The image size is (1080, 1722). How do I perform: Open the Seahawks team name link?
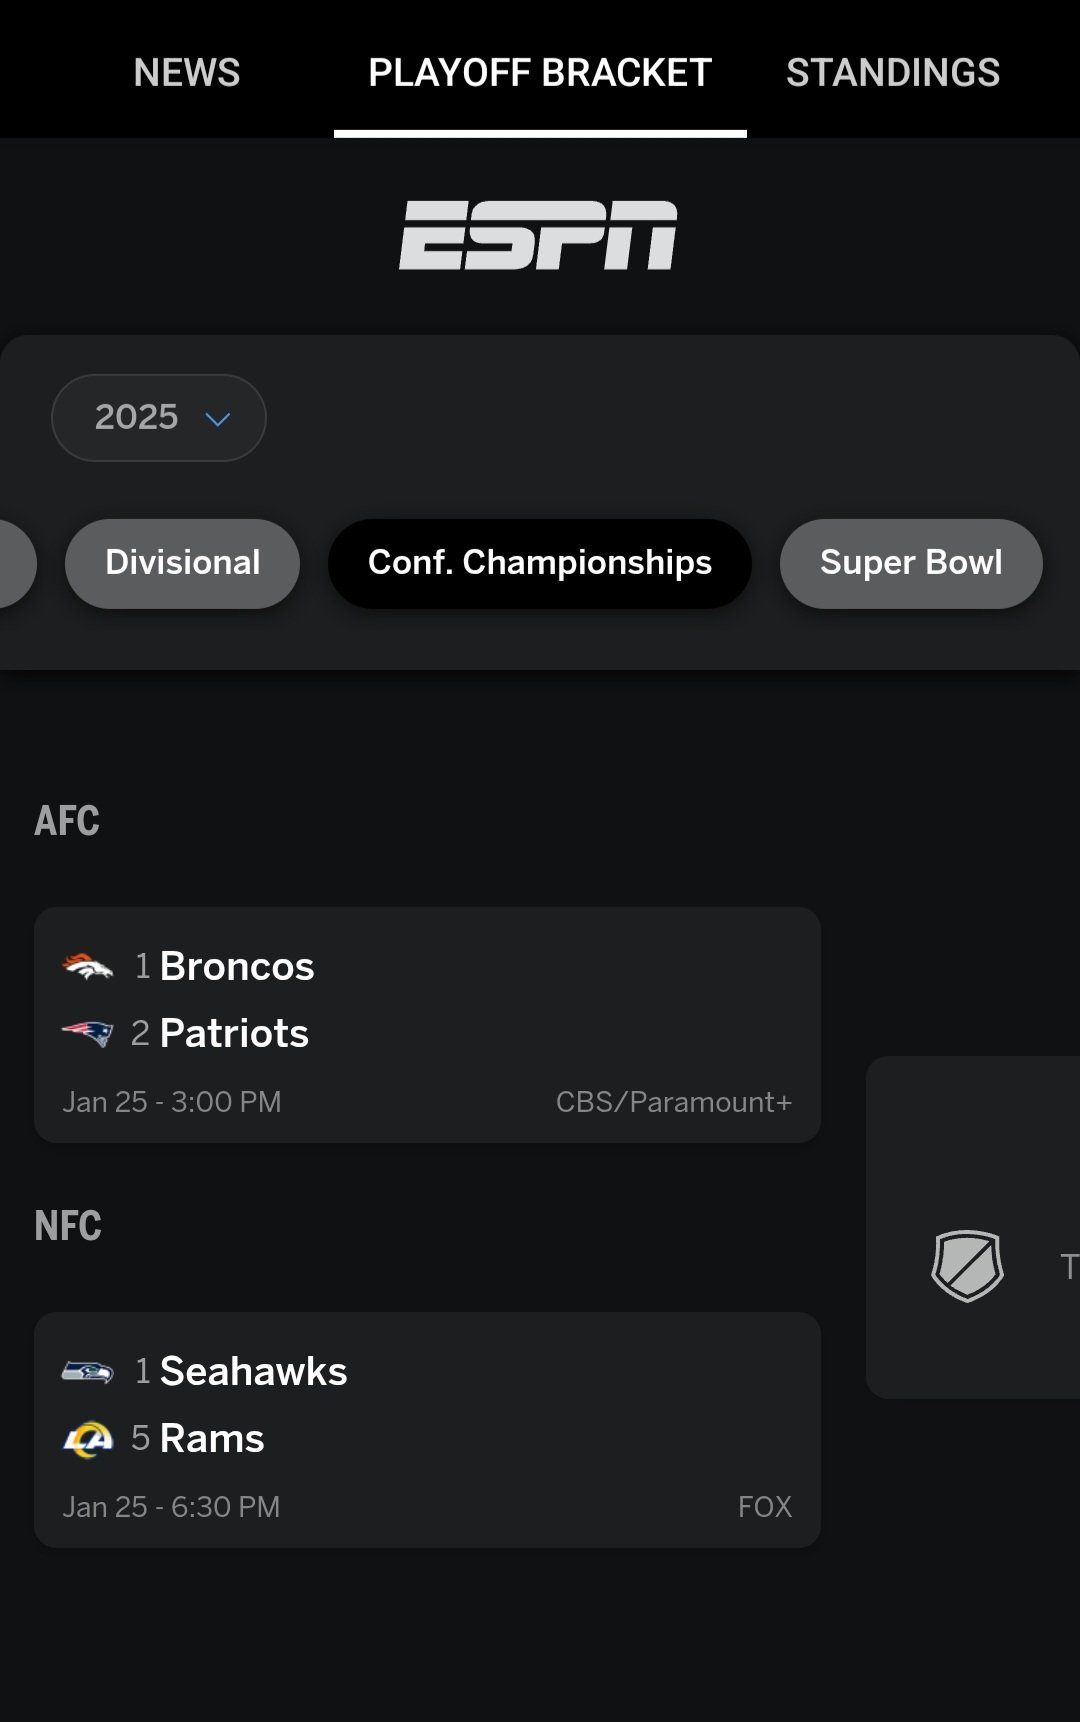click(x=253, y=1371)
